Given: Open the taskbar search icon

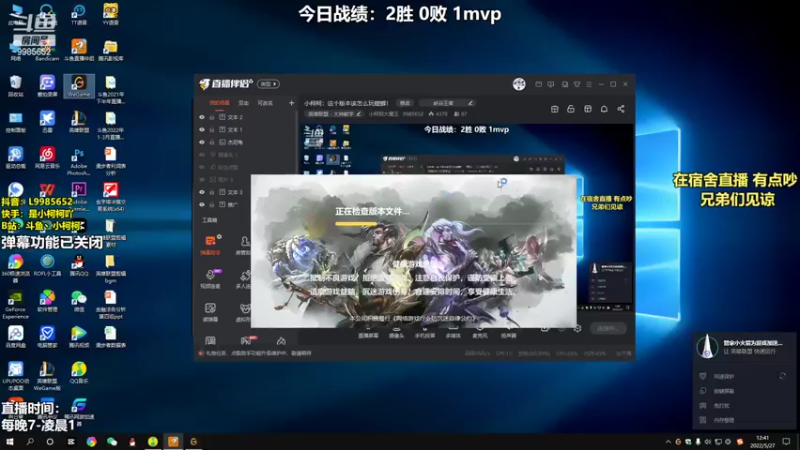Looking at the screenshot, I should [30, 442].
